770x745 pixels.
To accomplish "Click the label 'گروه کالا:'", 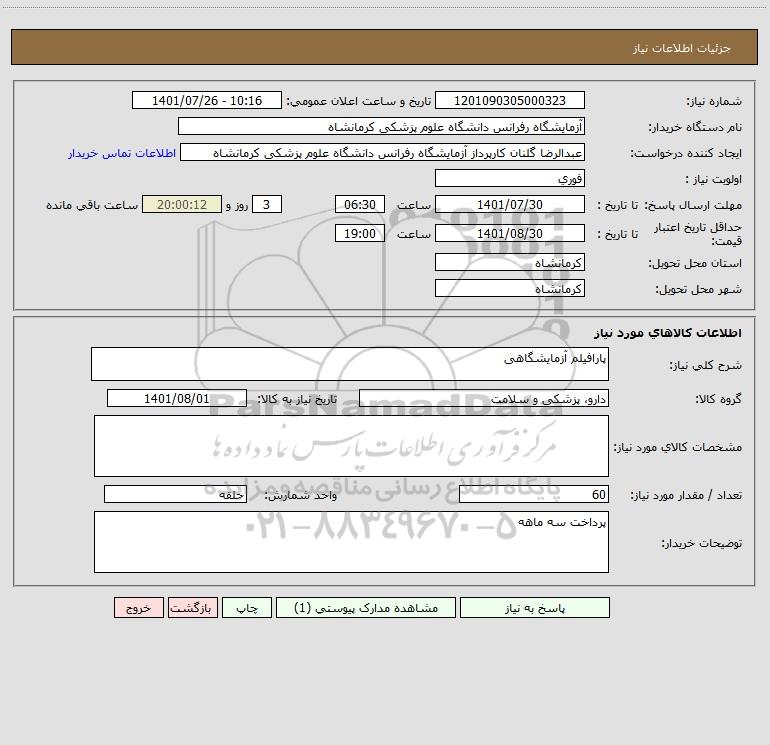I will pos(718,399).
